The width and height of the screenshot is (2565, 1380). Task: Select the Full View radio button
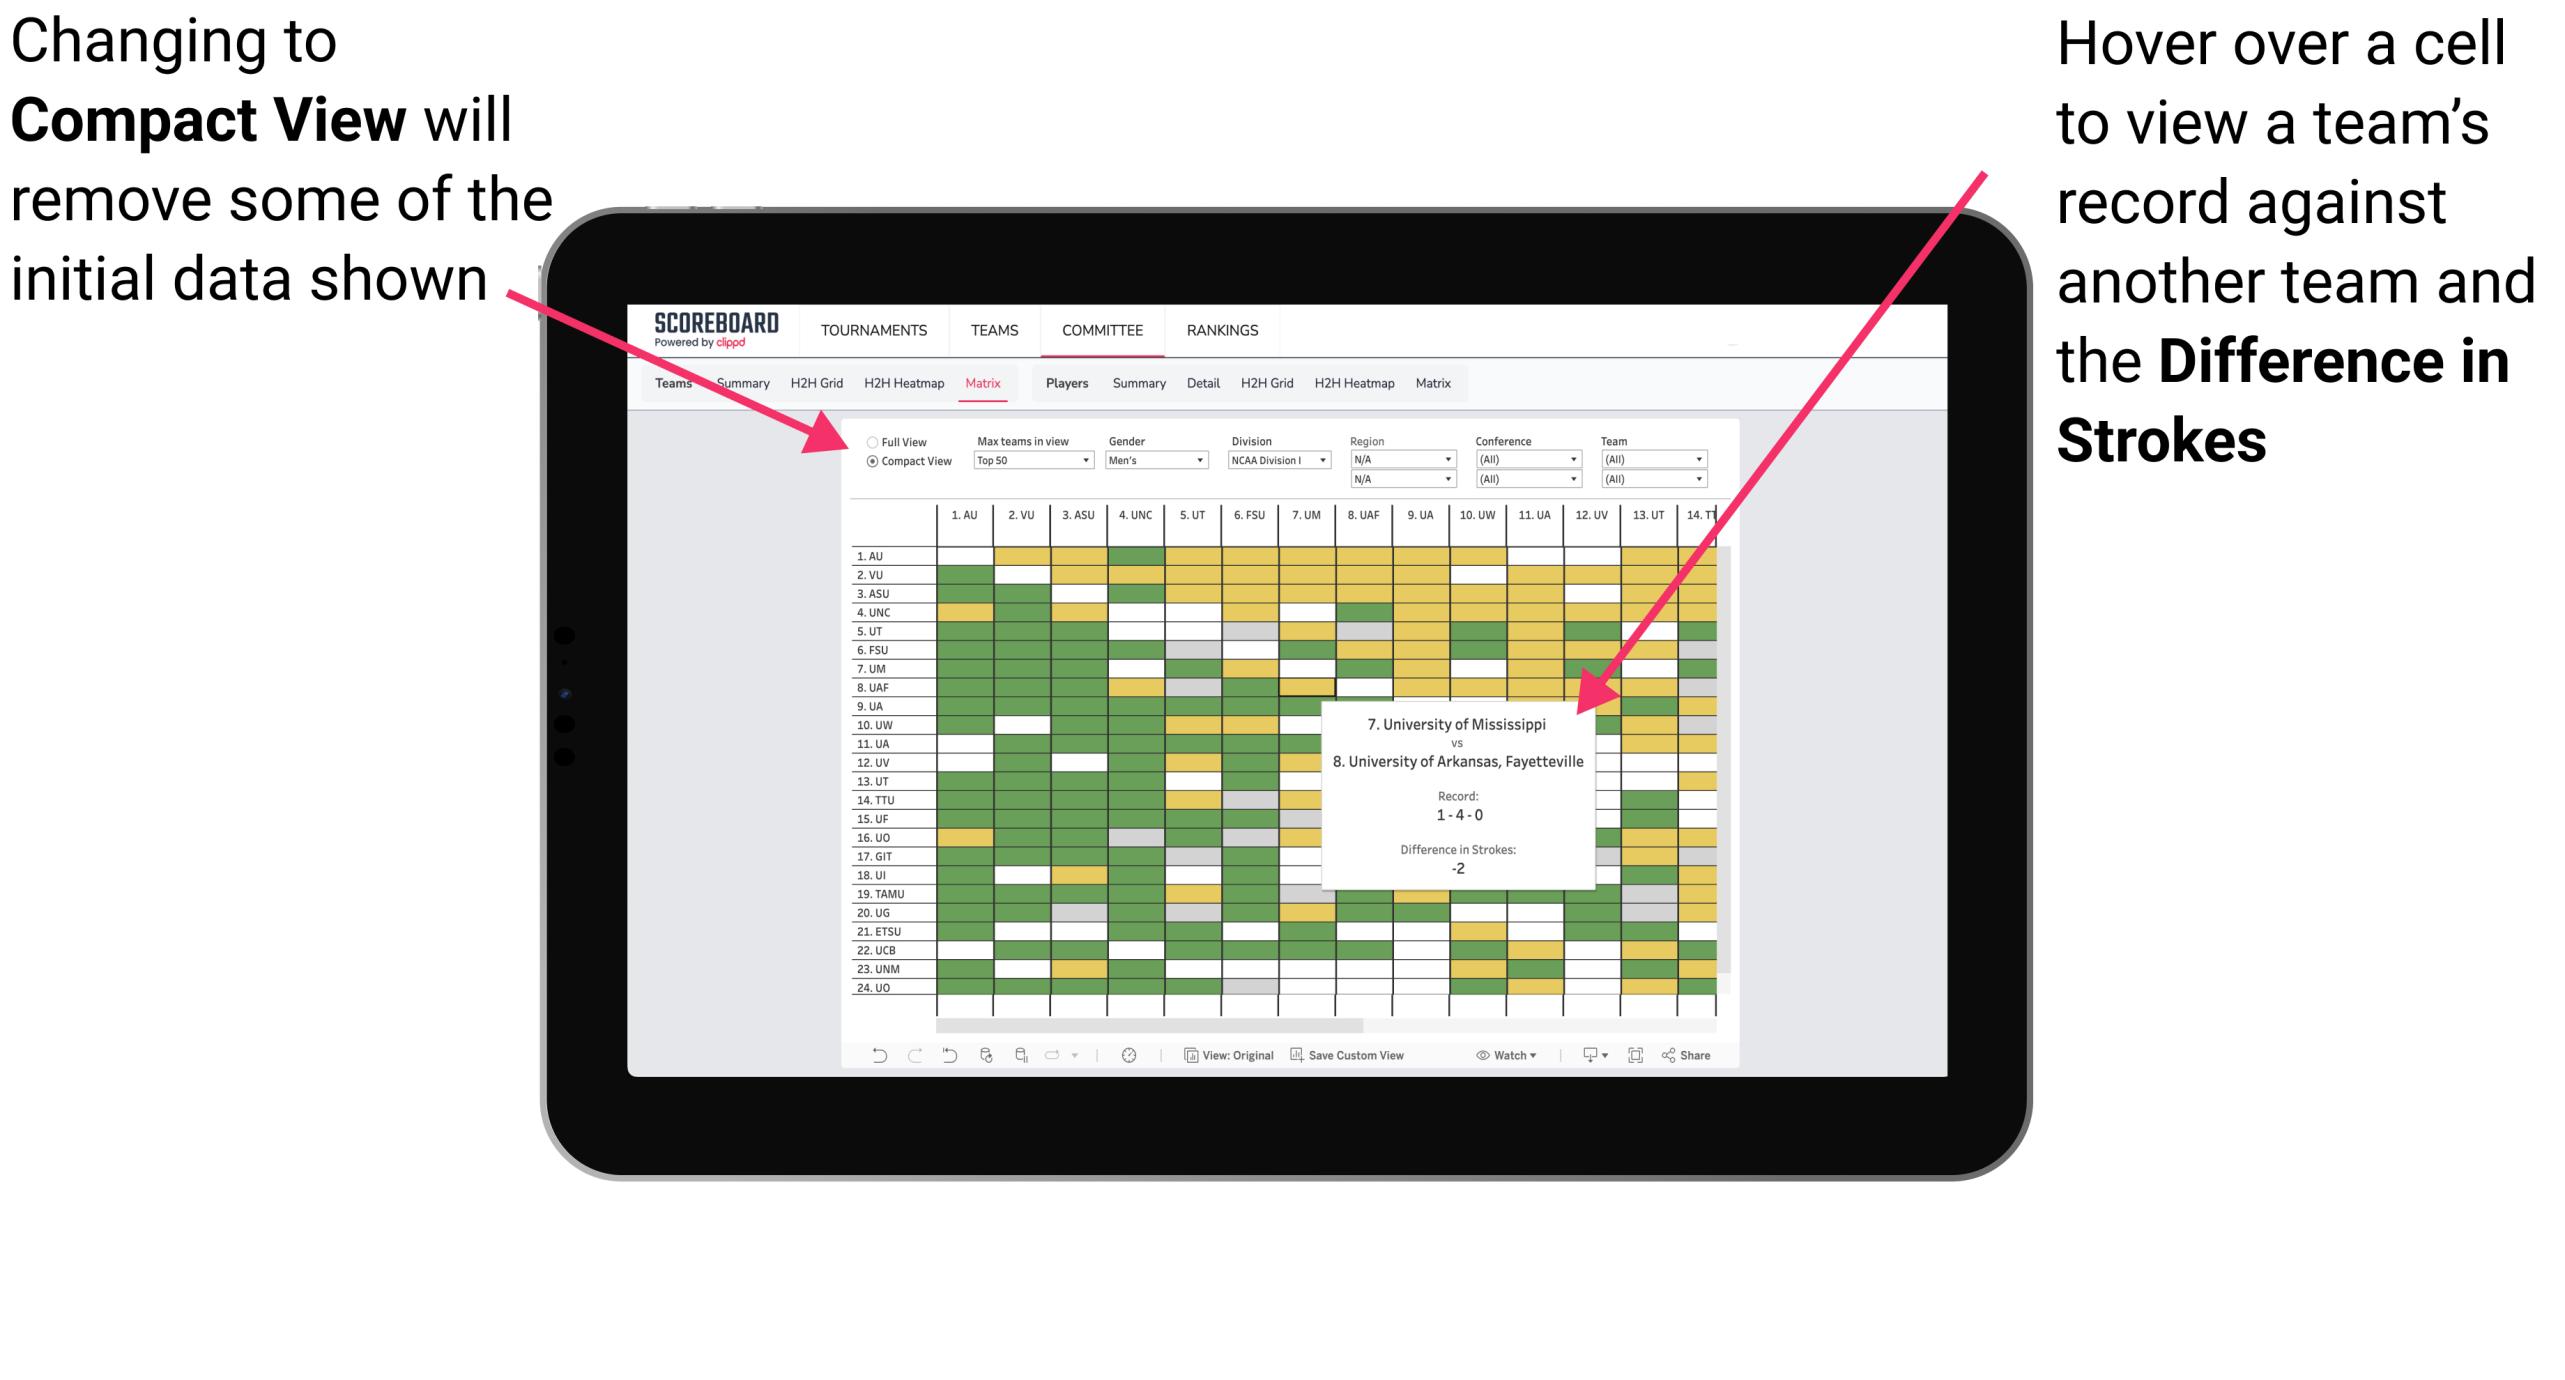click(870, 444)
